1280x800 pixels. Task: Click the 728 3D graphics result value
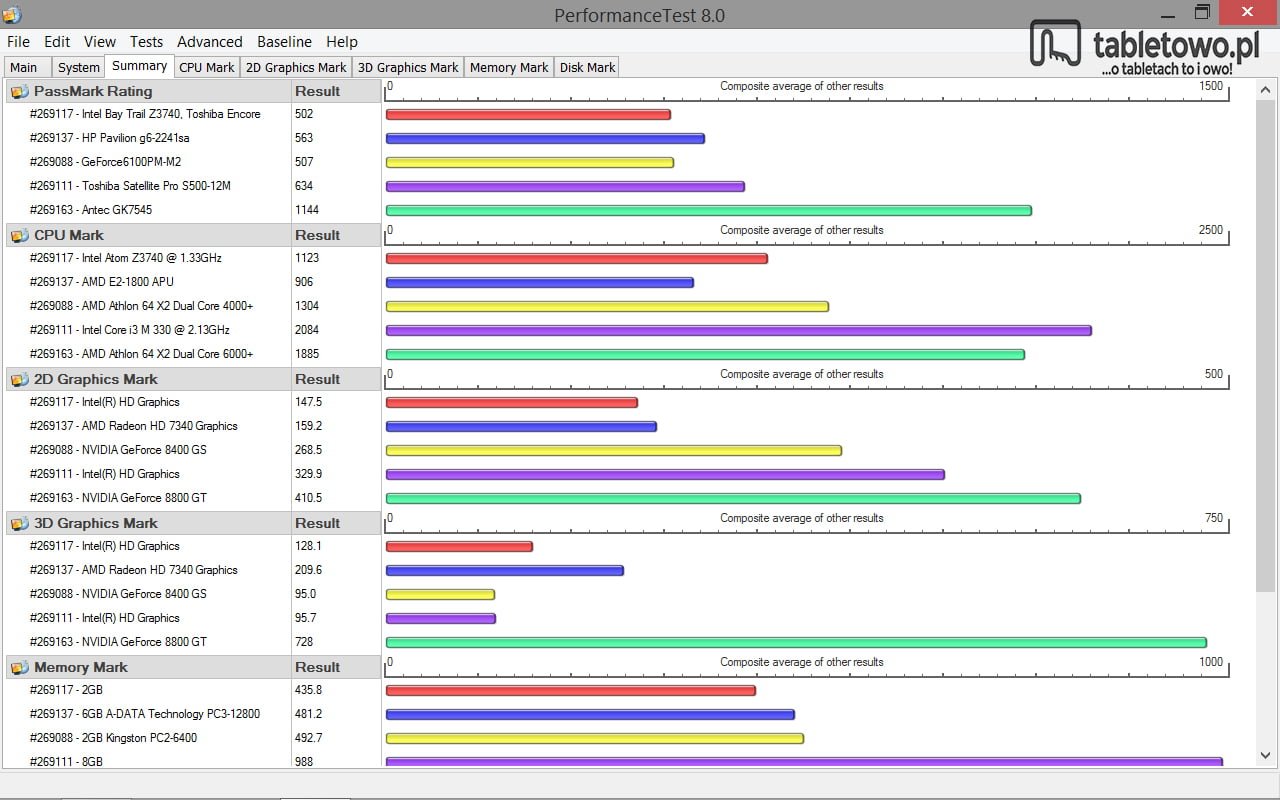point(304,642)
